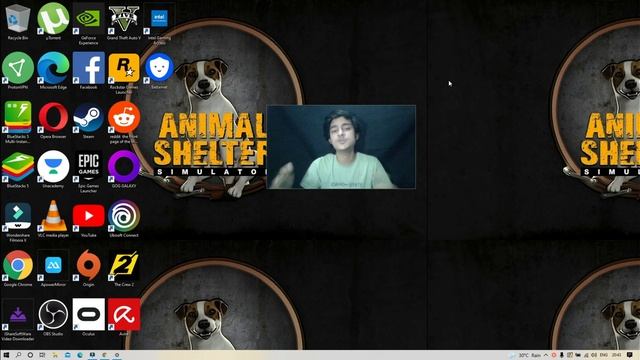Open File Explorer from the taskbar
Screen dimensions: 640x360
(55, 355)
